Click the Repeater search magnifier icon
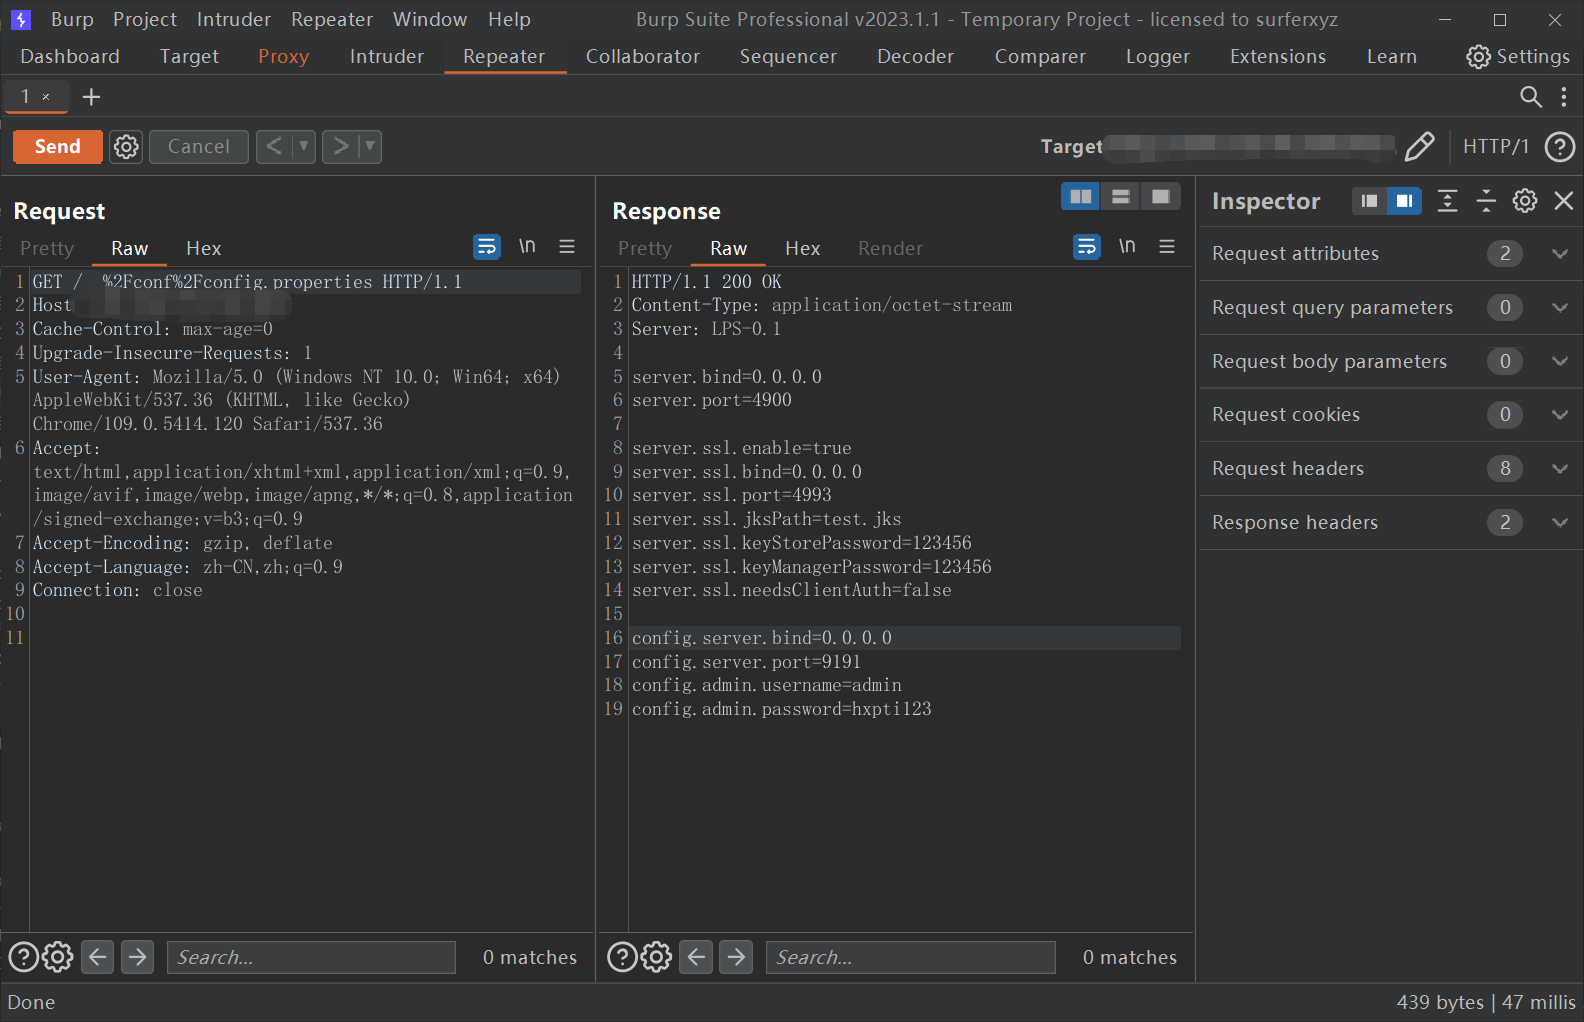 pos(1530,96)
